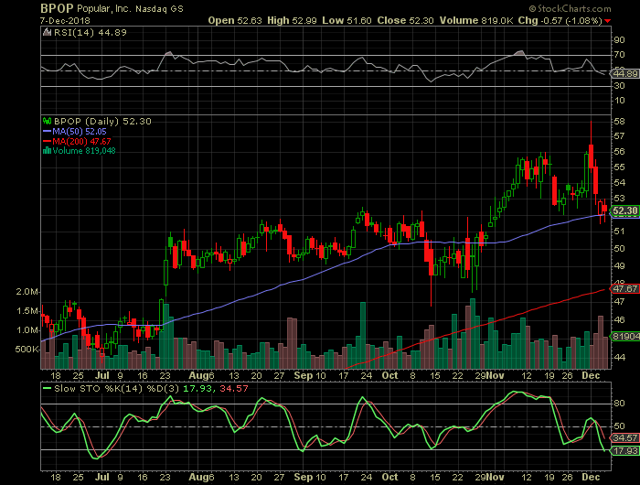Click the 56 price axis label
The height and width of the screenshot is (485, 640).
[x=619, y=151]
